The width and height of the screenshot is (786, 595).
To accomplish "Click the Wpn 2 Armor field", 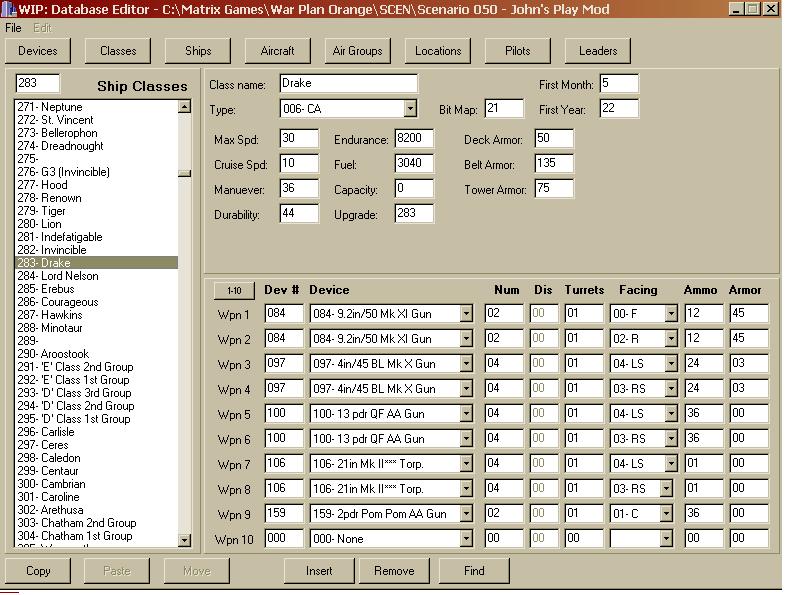I will [x=749, y=339].
